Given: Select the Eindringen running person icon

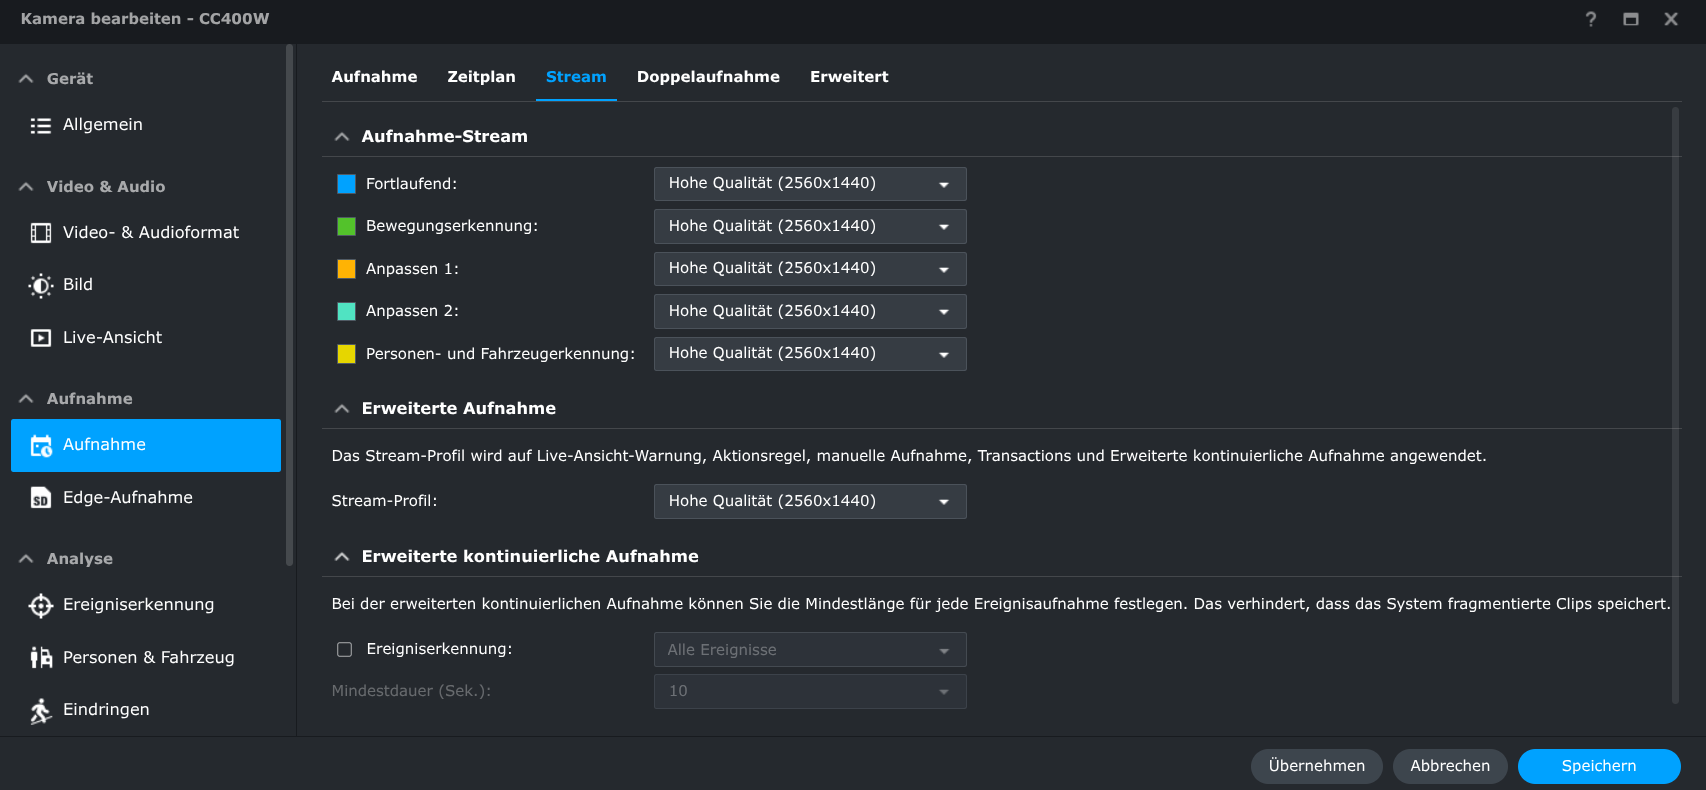Looking at the screenshot, I should point(40,710).
